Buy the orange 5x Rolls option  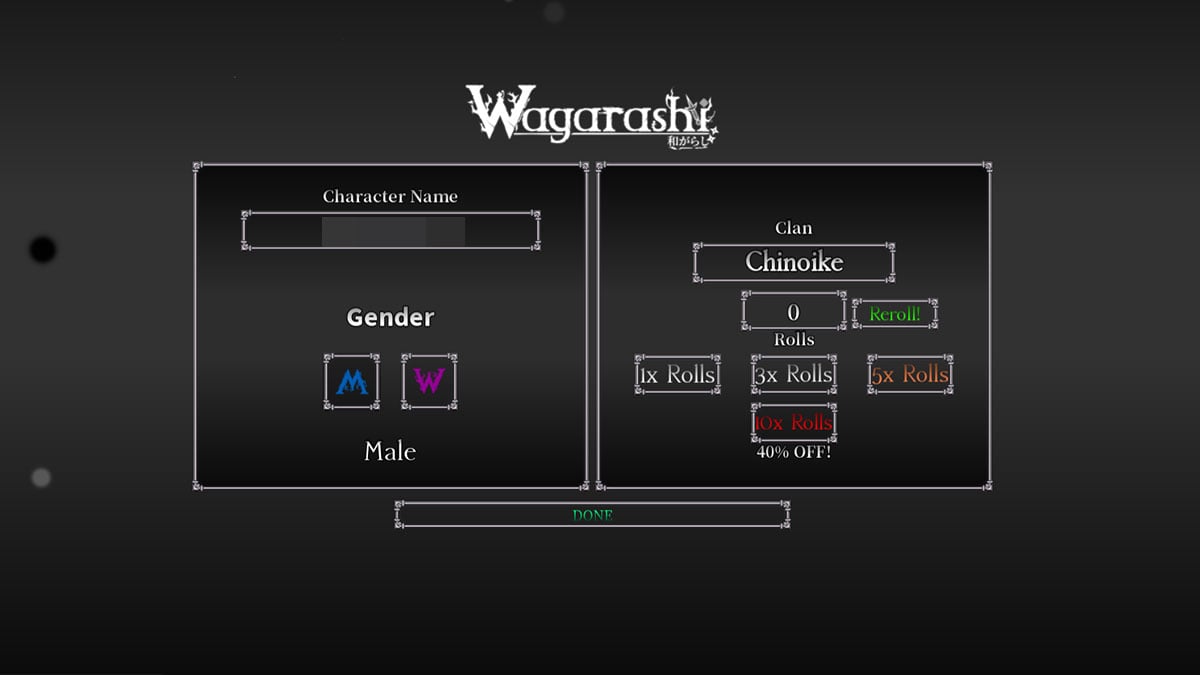(x=910, y=374)
